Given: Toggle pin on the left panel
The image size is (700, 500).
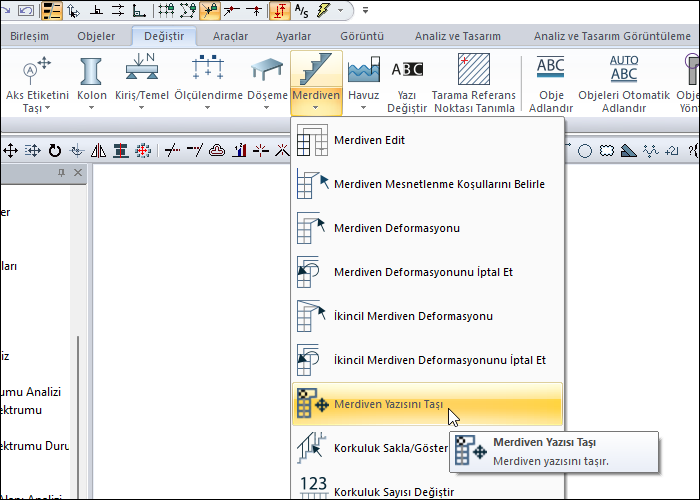Looking at the screenshot, I should (x=62, y=174).
